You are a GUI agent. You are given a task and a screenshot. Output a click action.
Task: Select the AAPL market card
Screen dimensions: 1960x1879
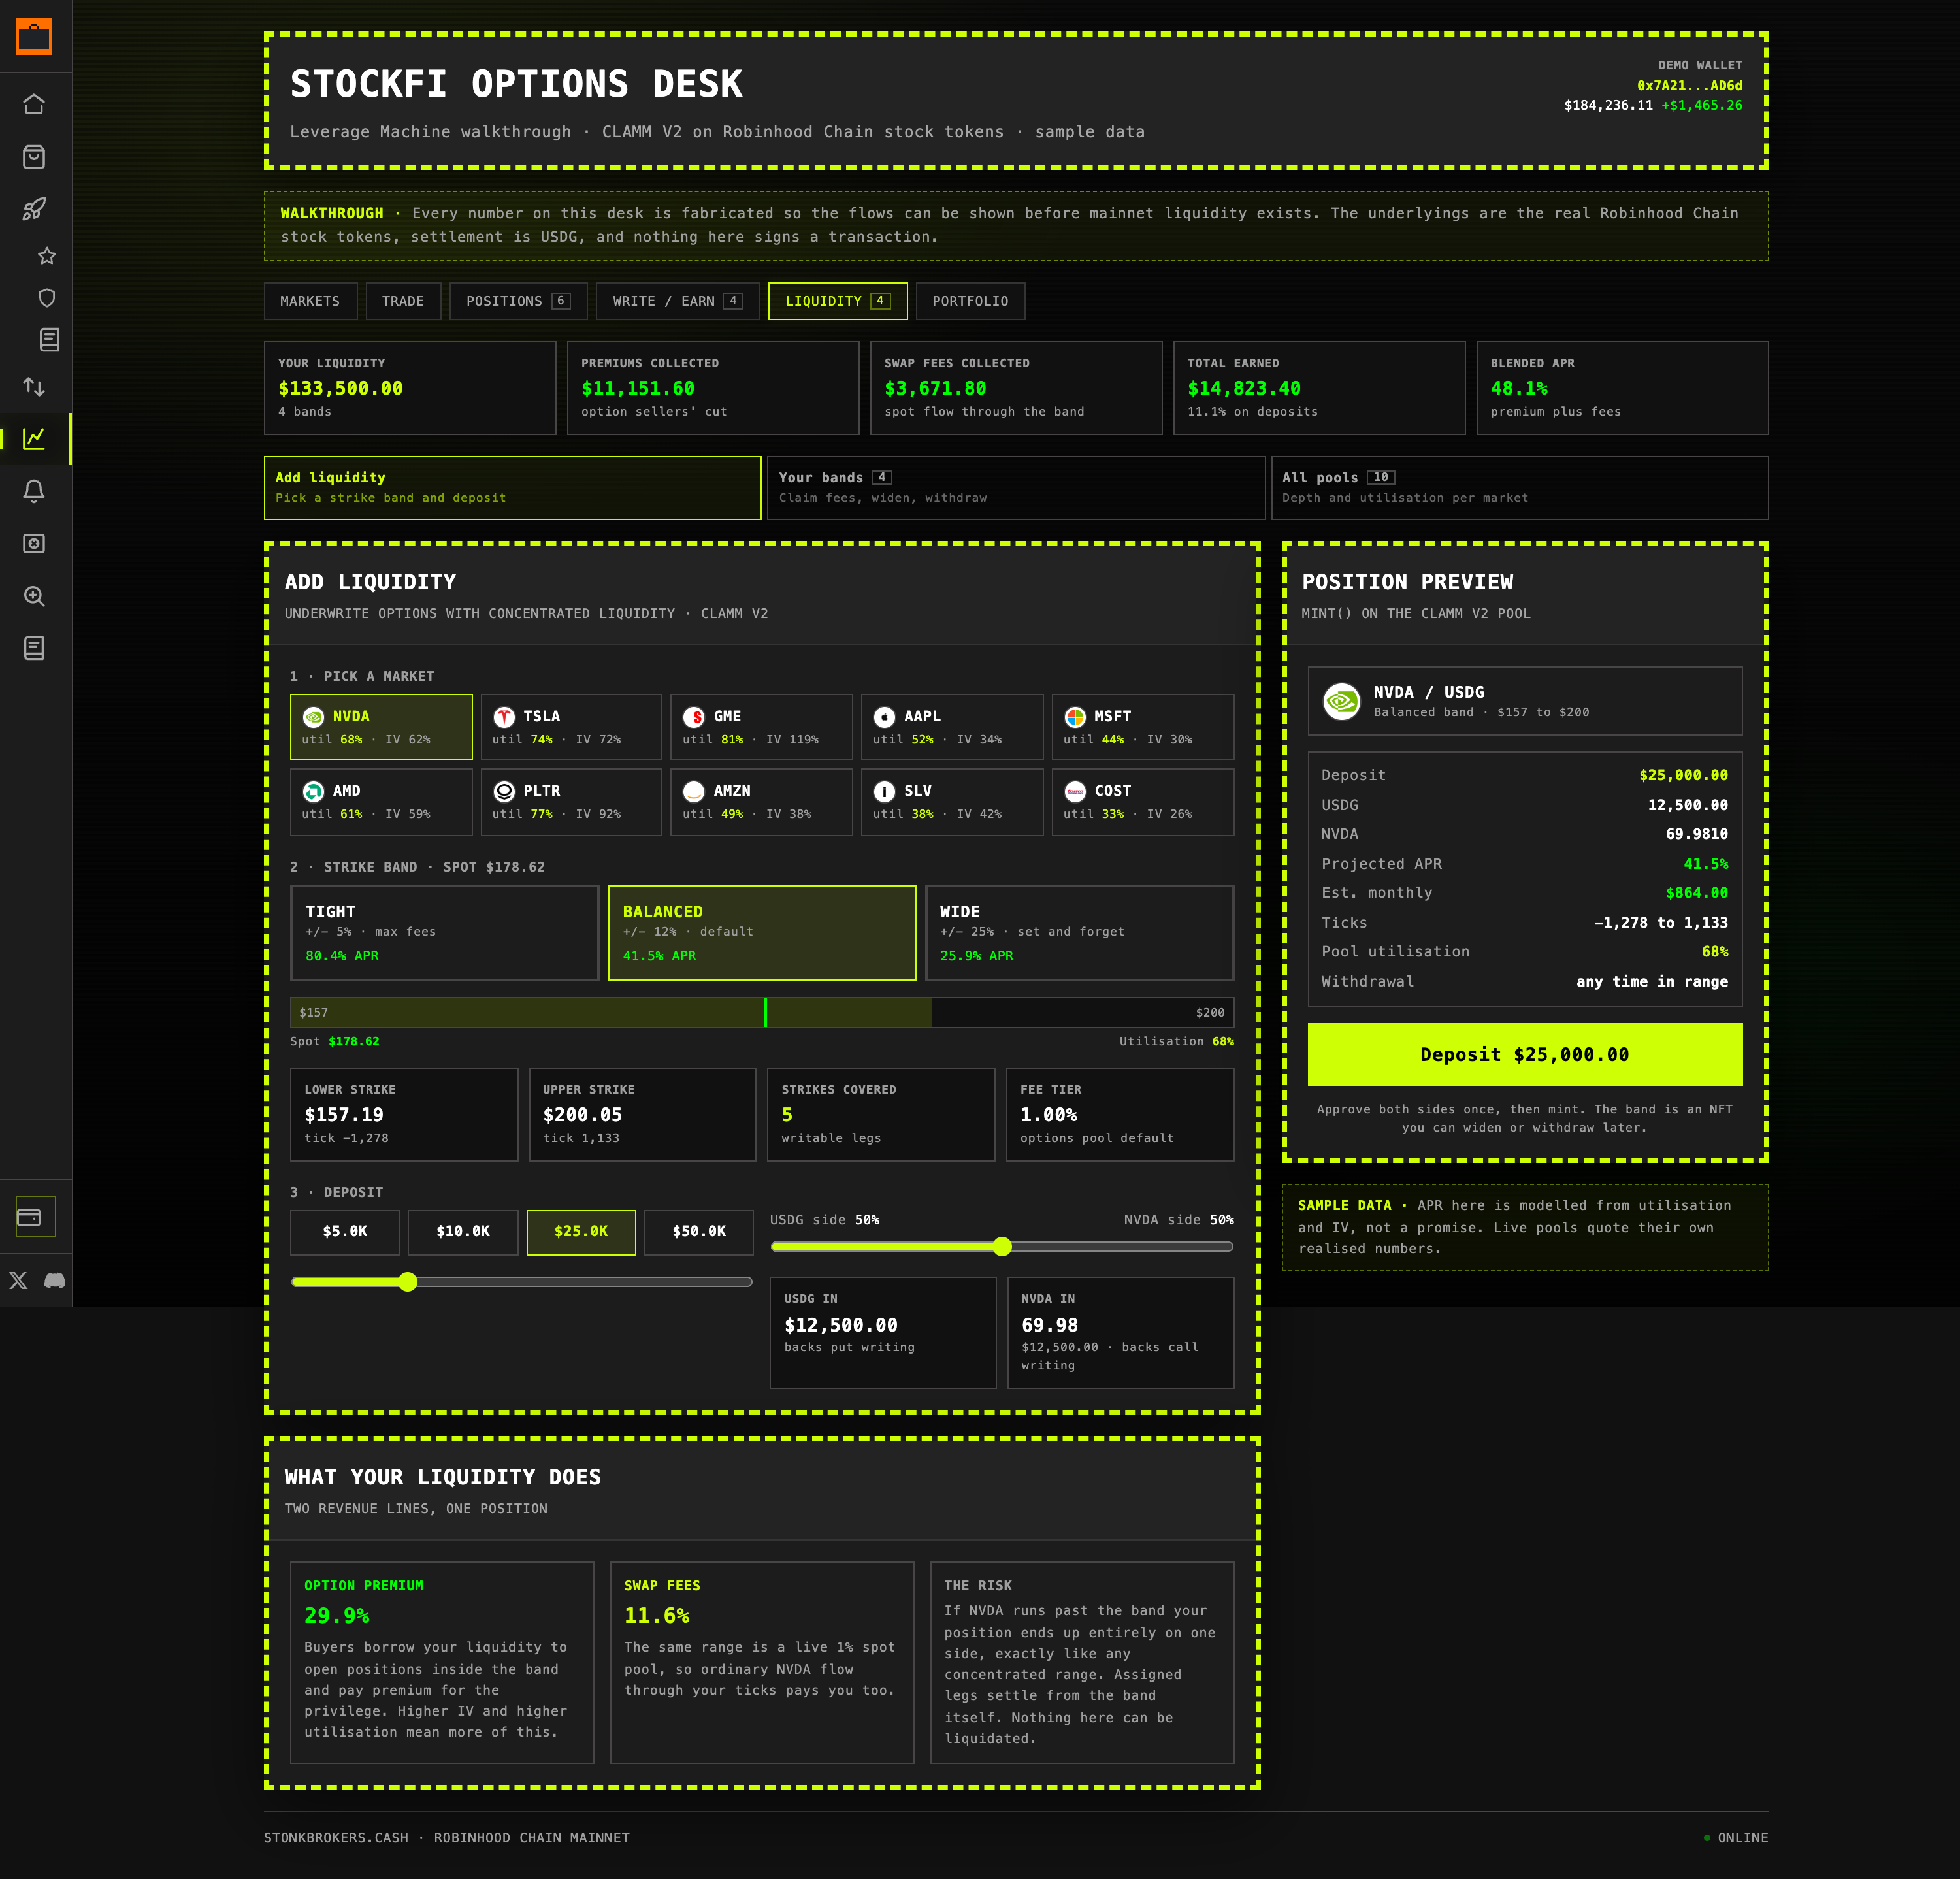tap(952, 727)
